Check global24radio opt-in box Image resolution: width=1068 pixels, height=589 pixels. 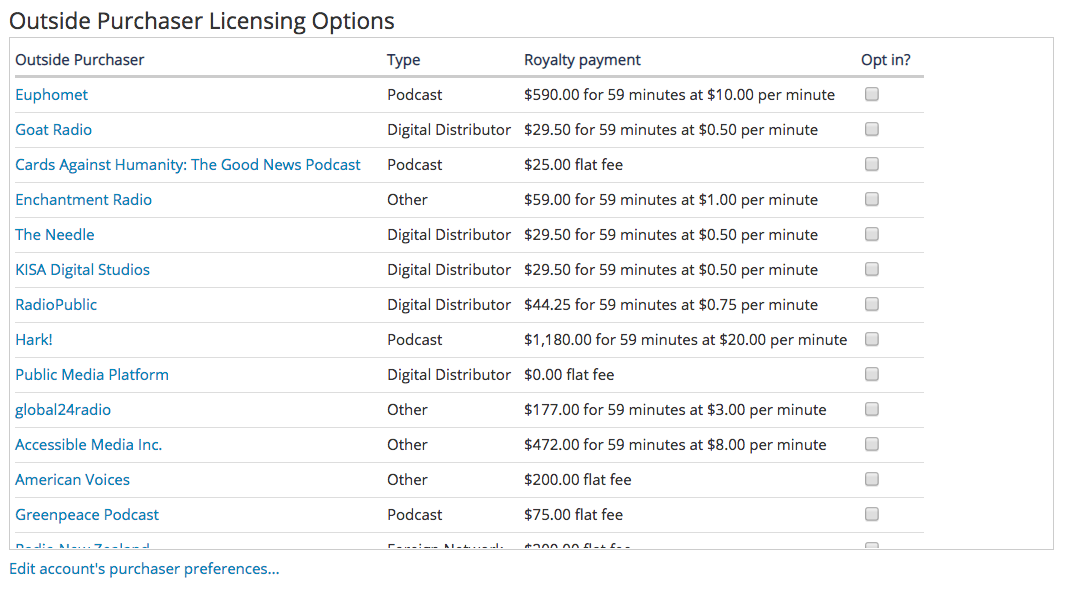[x=872, y=409]
